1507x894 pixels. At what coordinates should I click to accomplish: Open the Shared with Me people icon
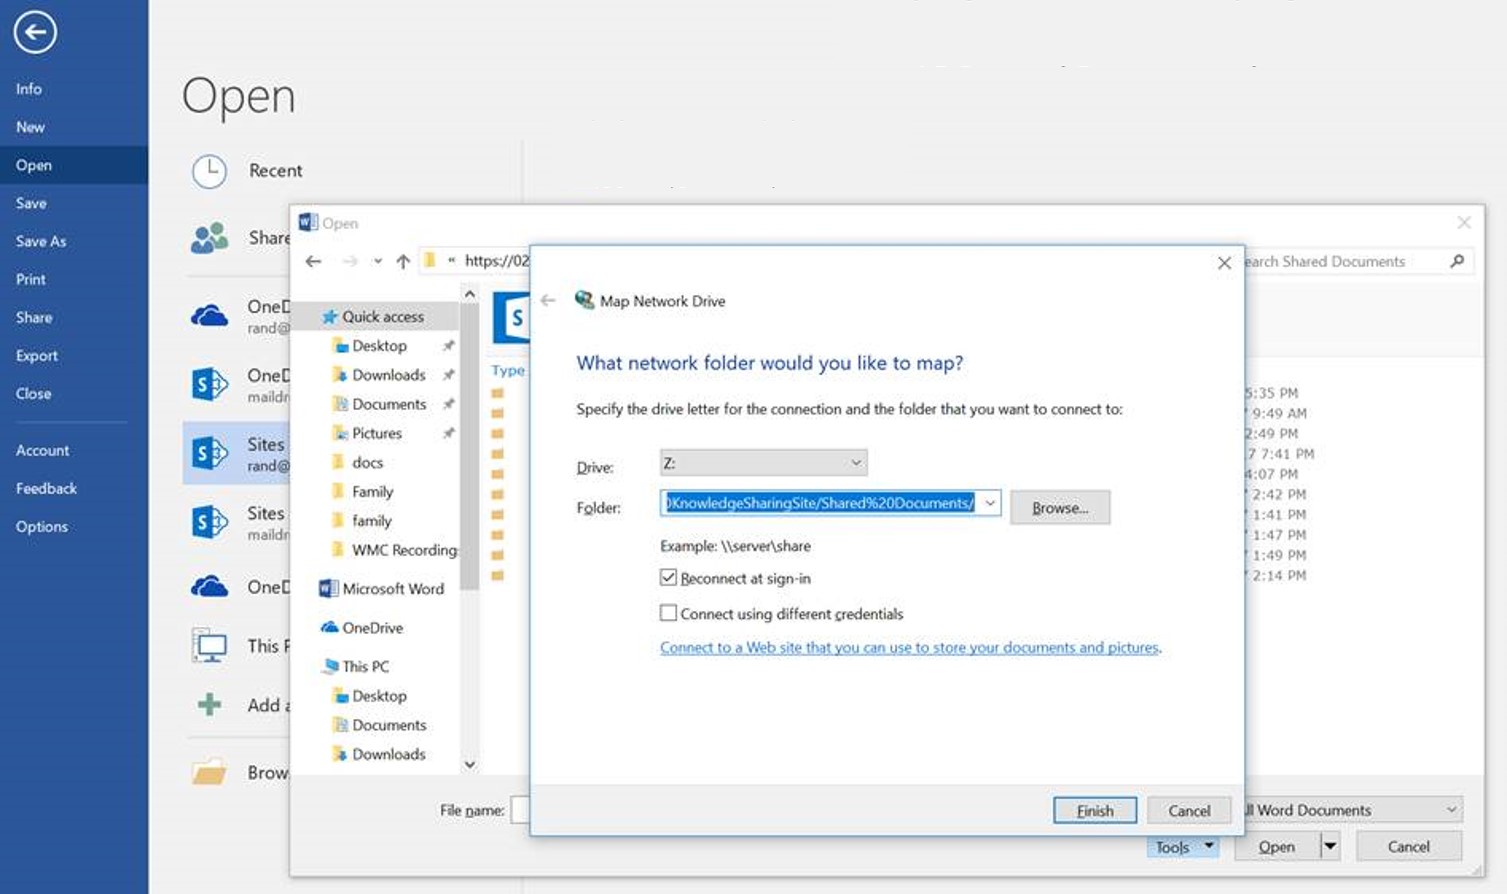pos(208,238)
